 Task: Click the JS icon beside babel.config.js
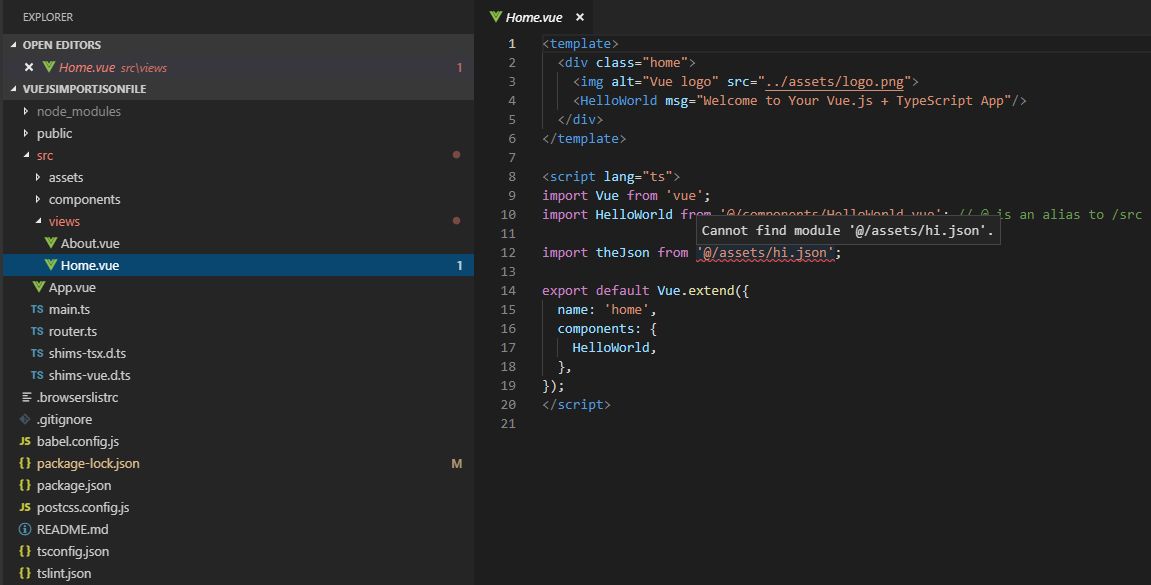point(25,441)
